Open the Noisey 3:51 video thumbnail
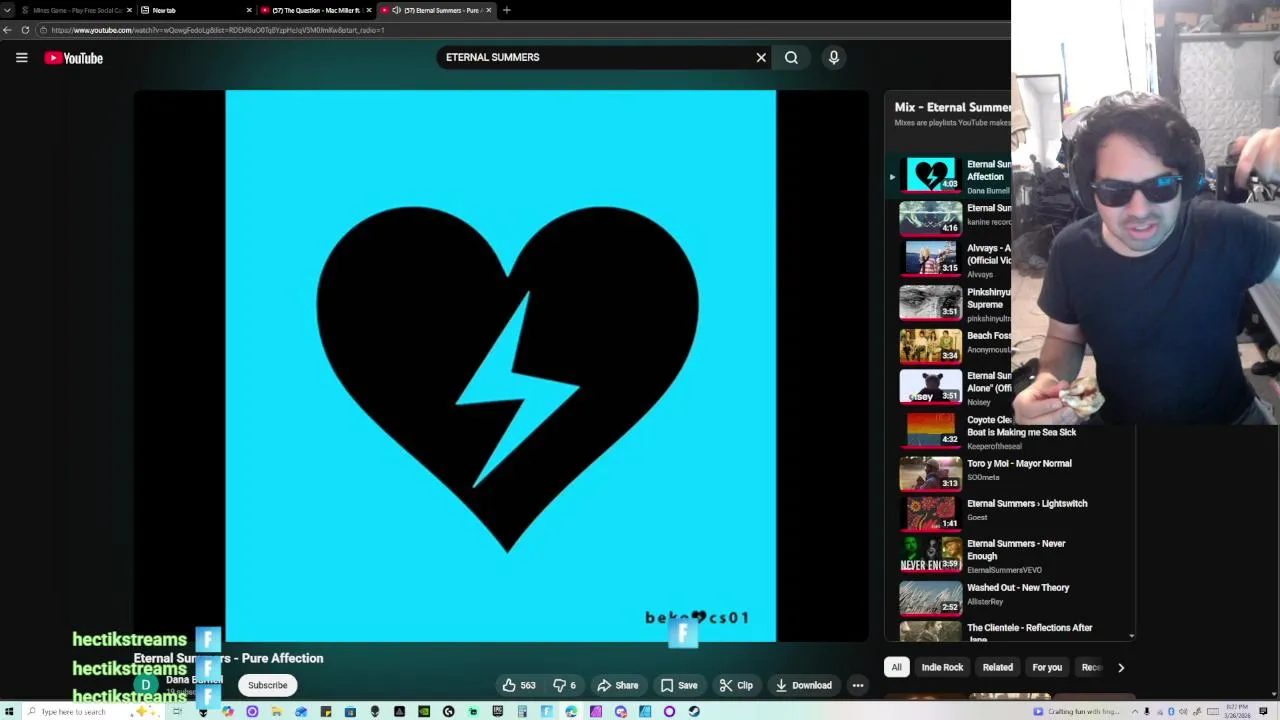 (x=931, y=386)
